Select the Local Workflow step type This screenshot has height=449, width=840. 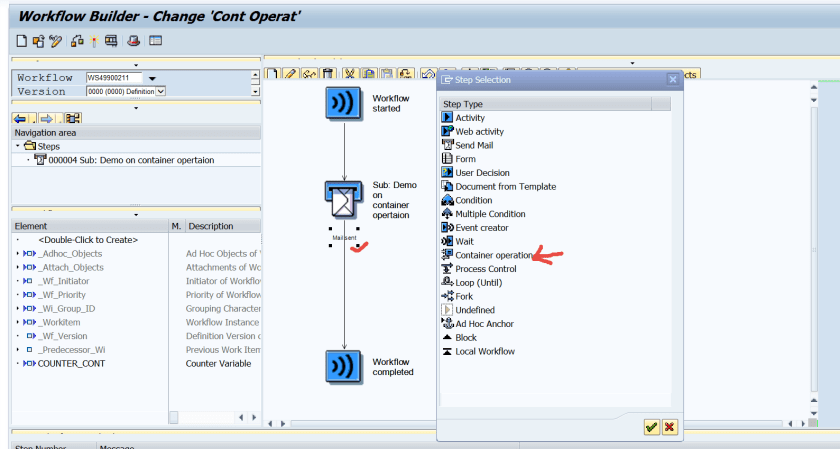point(485,351)
